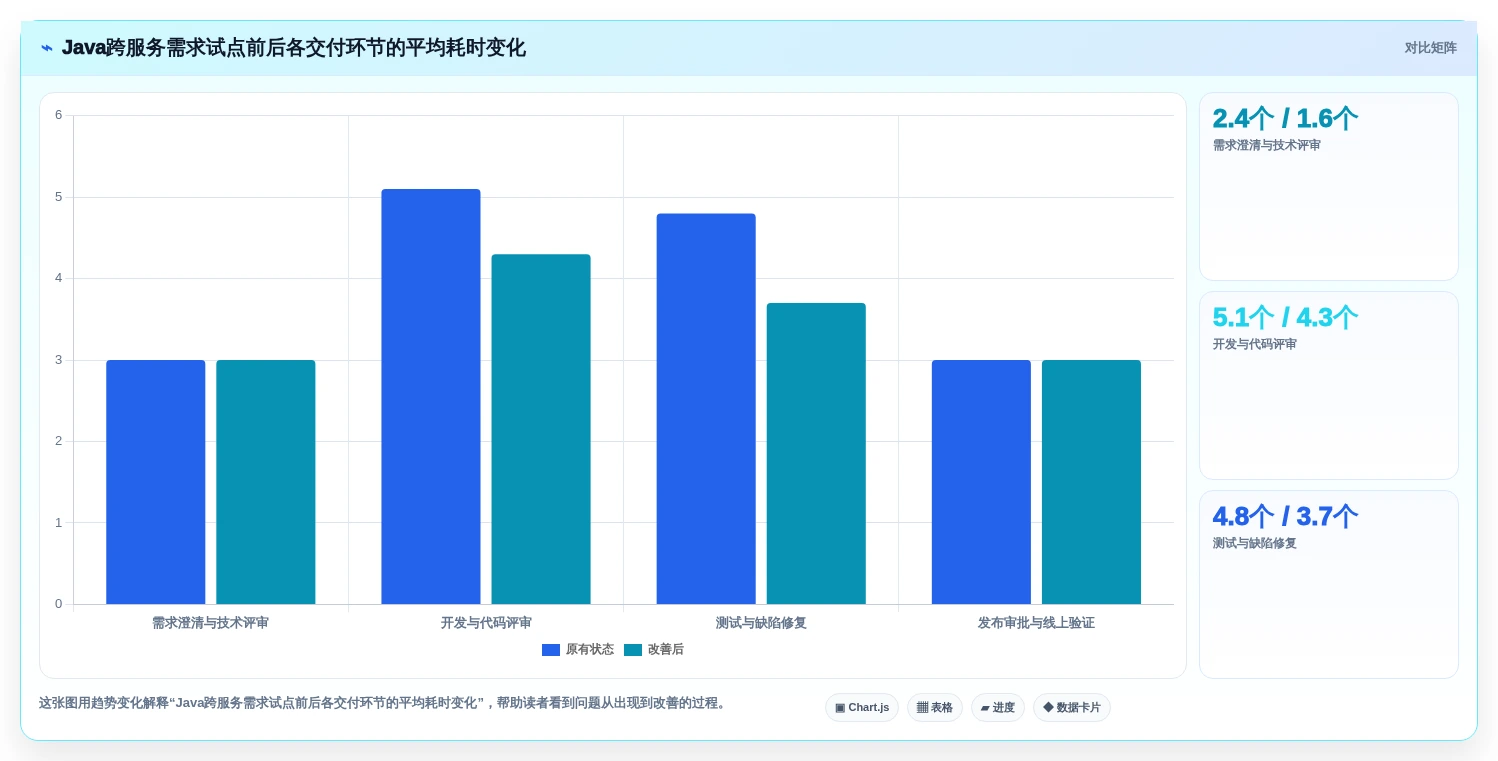The width and height of the screenshot is (1498, 761).
Task: Click the x-axis label 开发与代码评审
Action: click(486, 623)
